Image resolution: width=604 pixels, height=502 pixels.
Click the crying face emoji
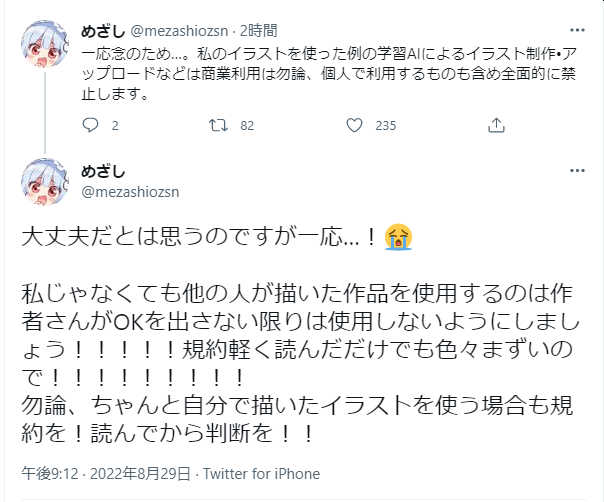[398, 238]
